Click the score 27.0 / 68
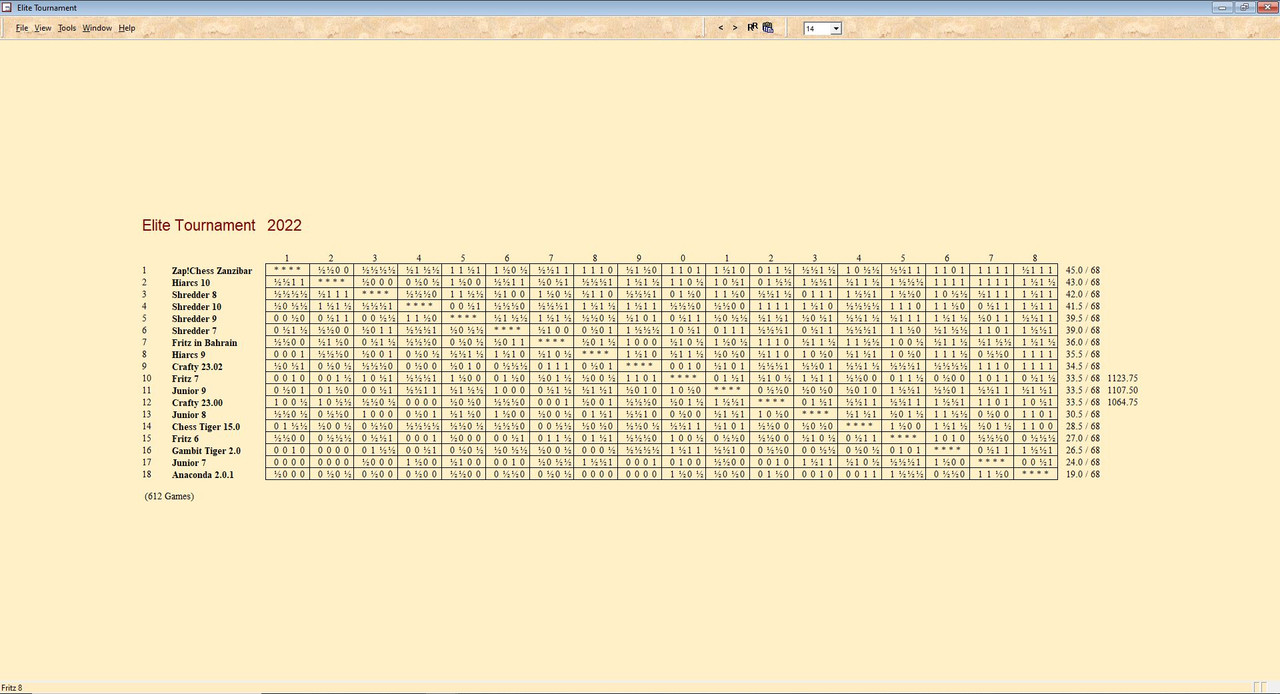This screenshot has height=694, width=1280. point(1083,439)
